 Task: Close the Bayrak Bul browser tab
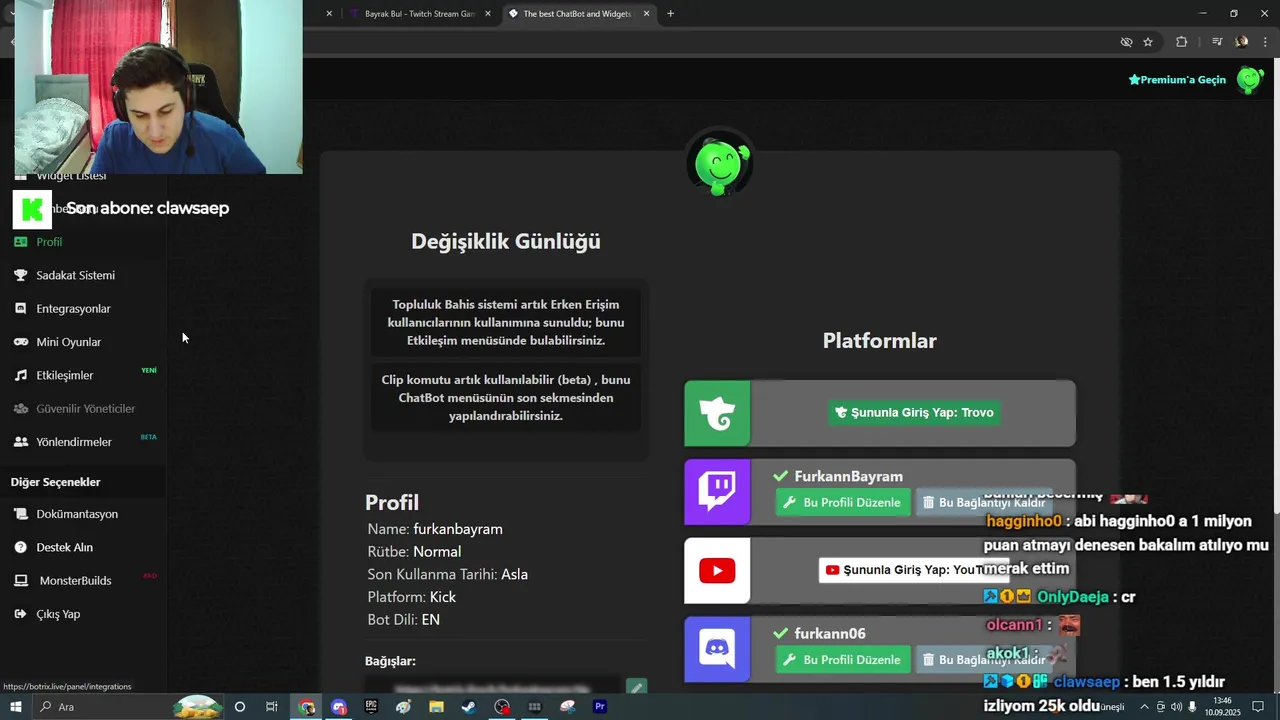[x=488, y=14]
